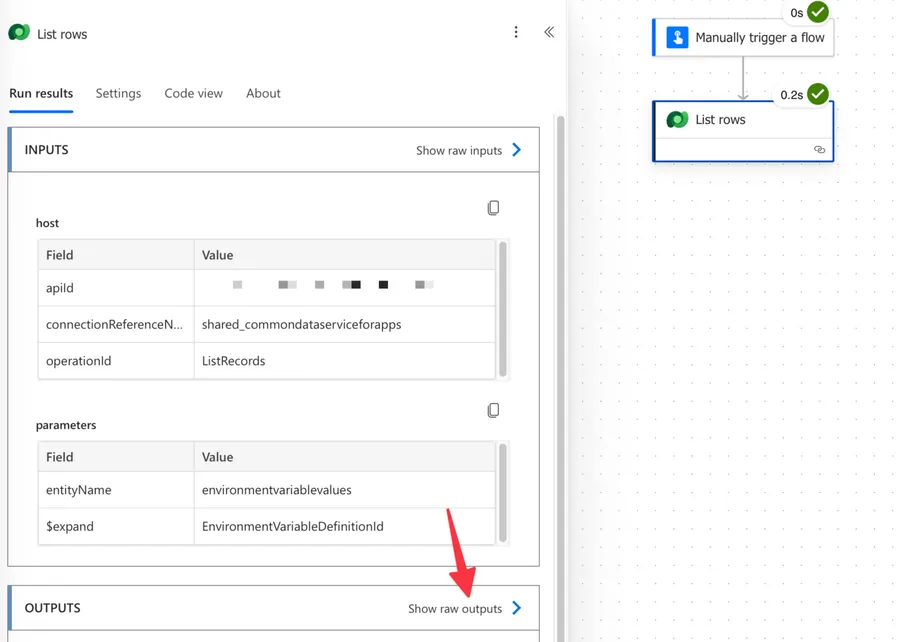Click green success checkmark on List rows
The height and width of the screenshot is (642, 900).
point(818,94)
